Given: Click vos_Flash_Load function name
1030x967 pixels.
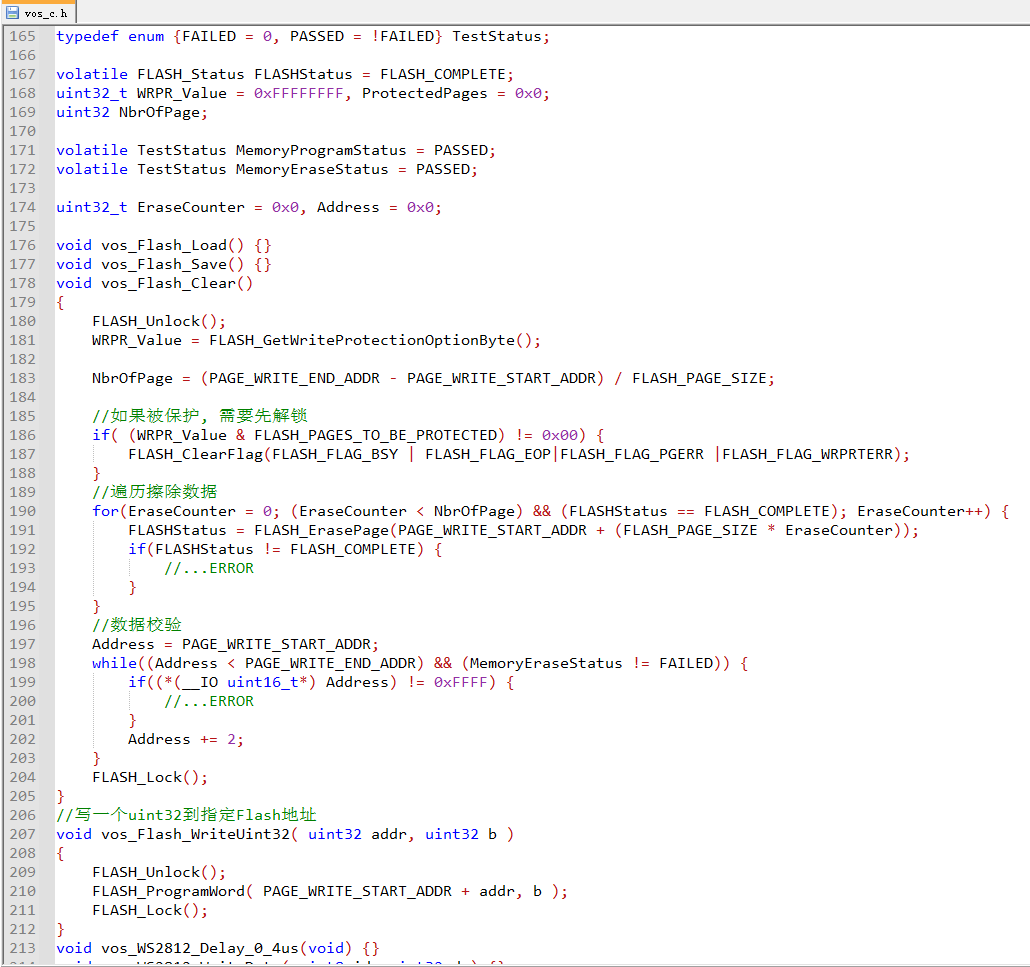Looking at the screenshot, I should 164,246.
